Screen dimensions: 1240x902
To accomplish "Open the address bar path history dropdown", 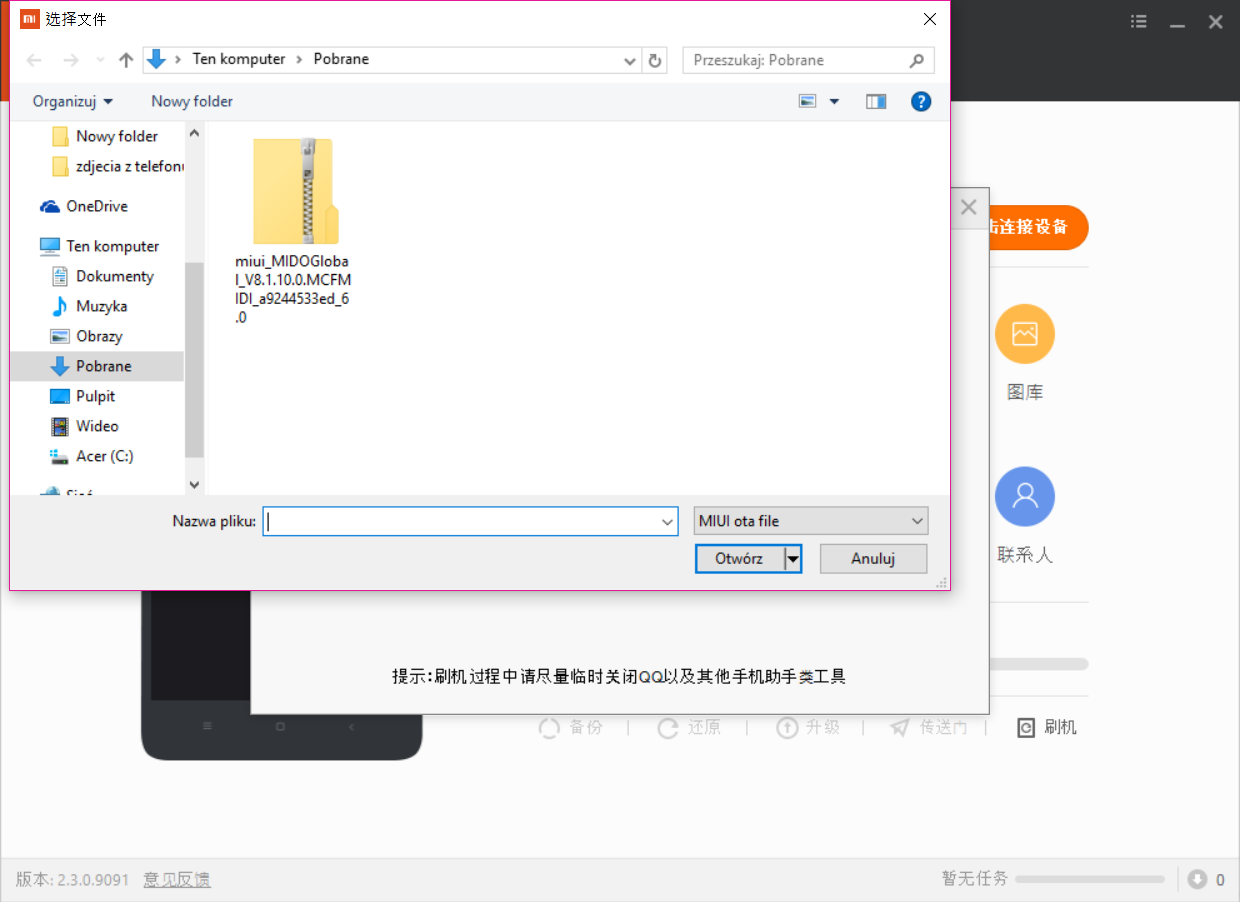I will coord(630,60).
